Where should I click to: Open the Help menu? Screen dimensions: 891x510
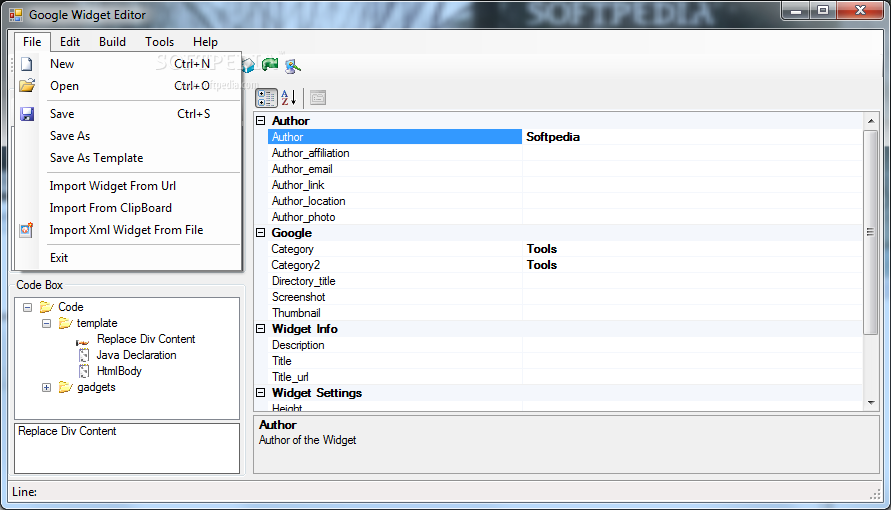[205, 41]
